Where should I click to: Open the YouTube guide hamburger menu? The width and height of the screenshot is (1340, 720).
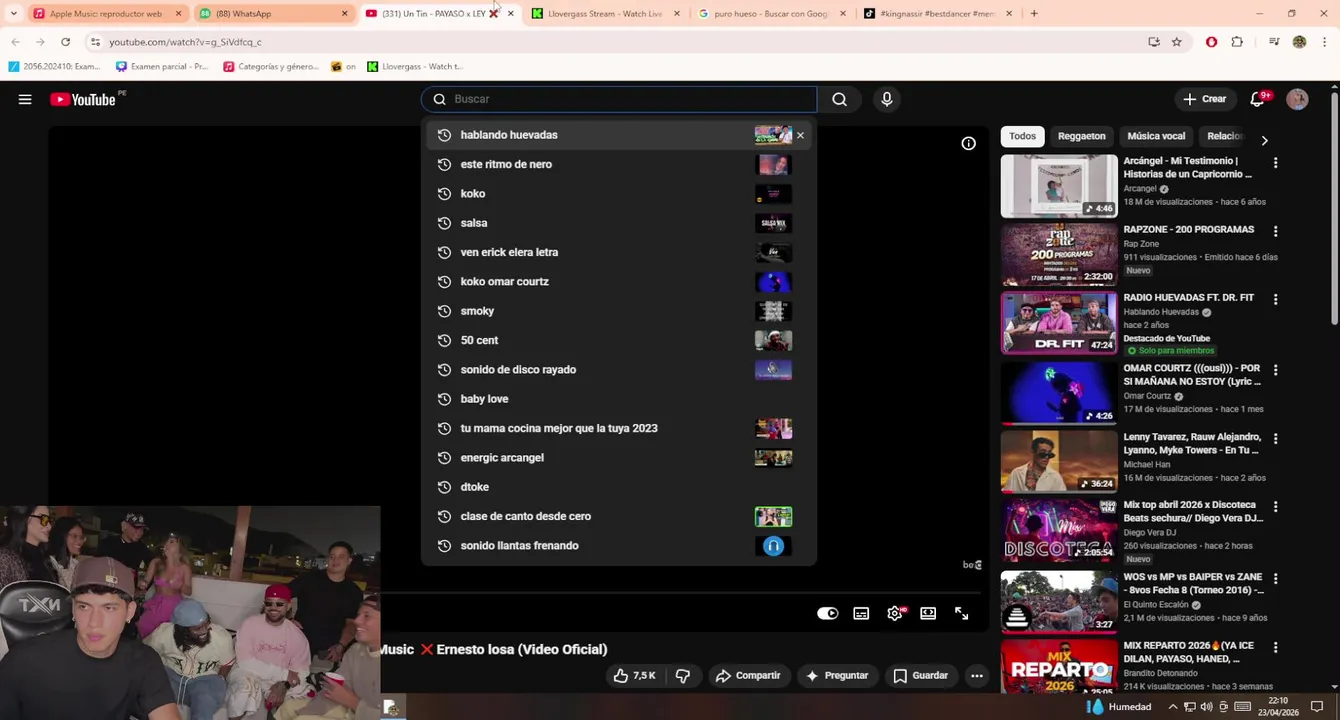click(x=25, y=99)
